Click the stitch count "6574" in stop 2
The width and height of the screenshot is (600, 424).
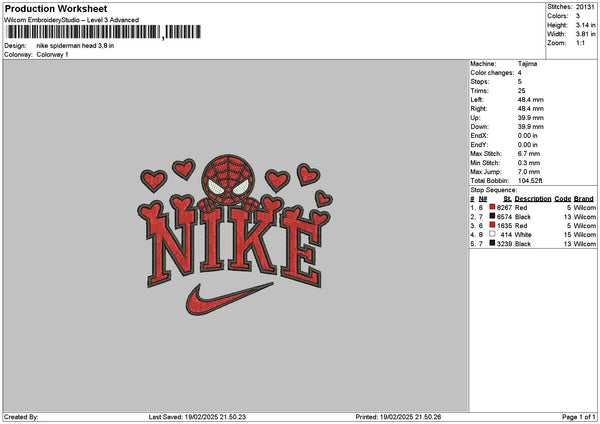click(504, 217)
